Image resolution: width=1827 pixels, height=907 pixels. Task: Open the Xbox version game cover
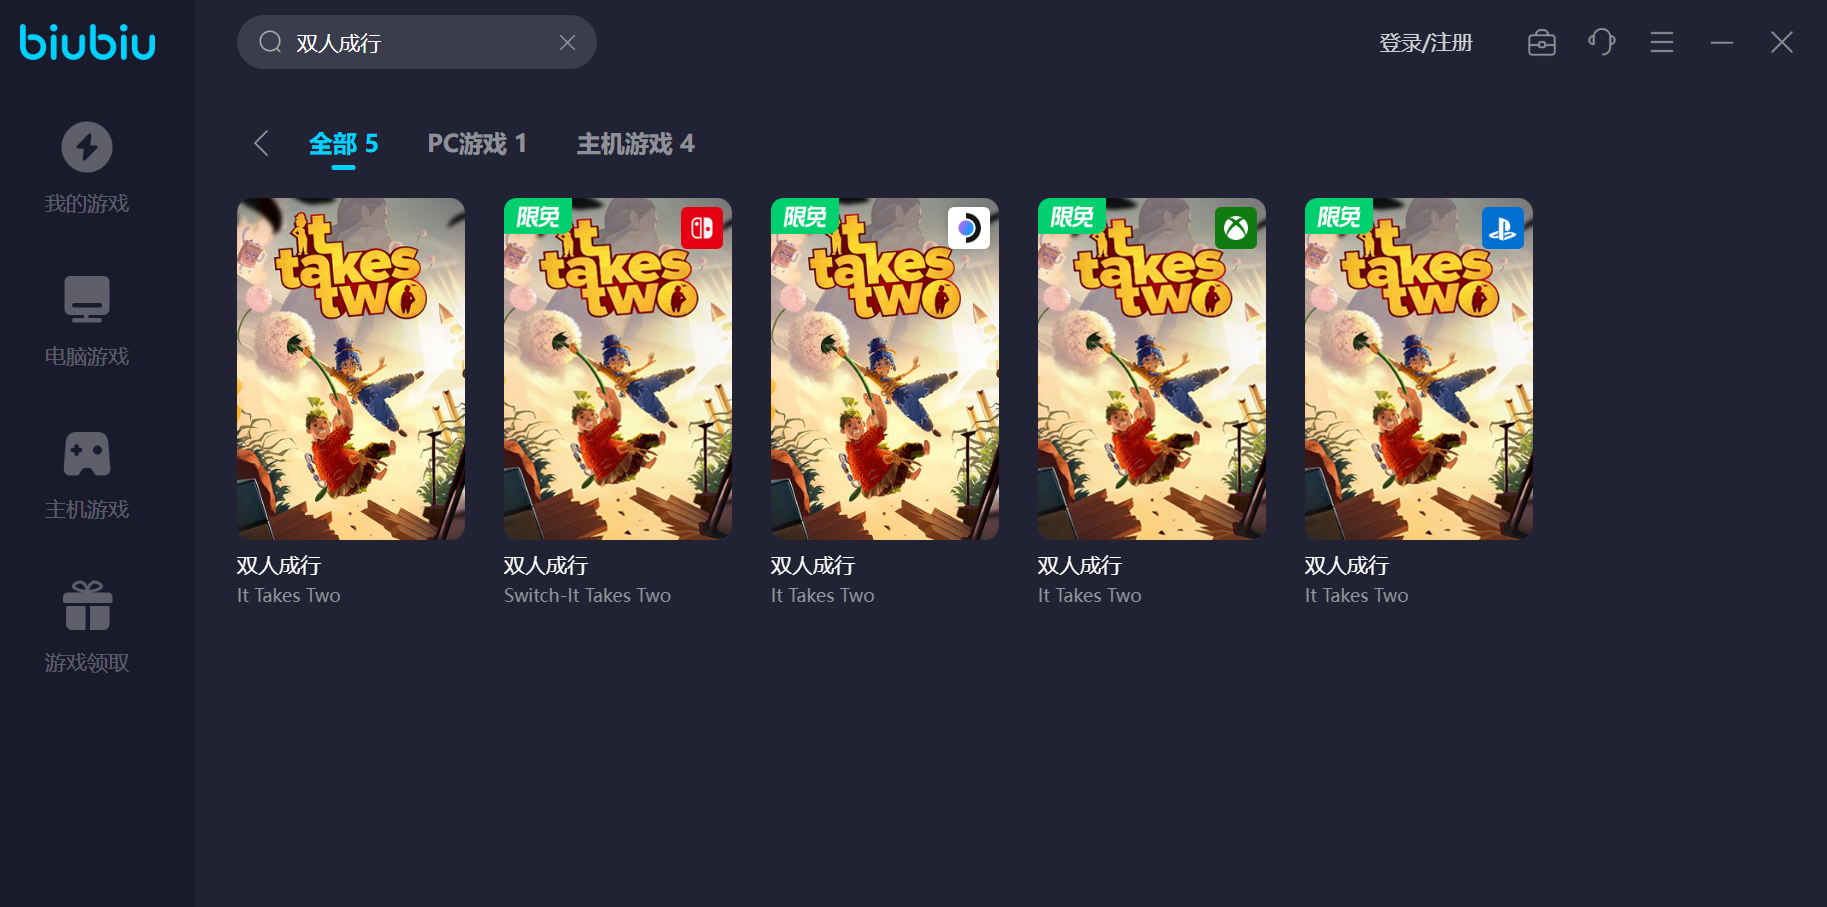[x=1152, y=369]
